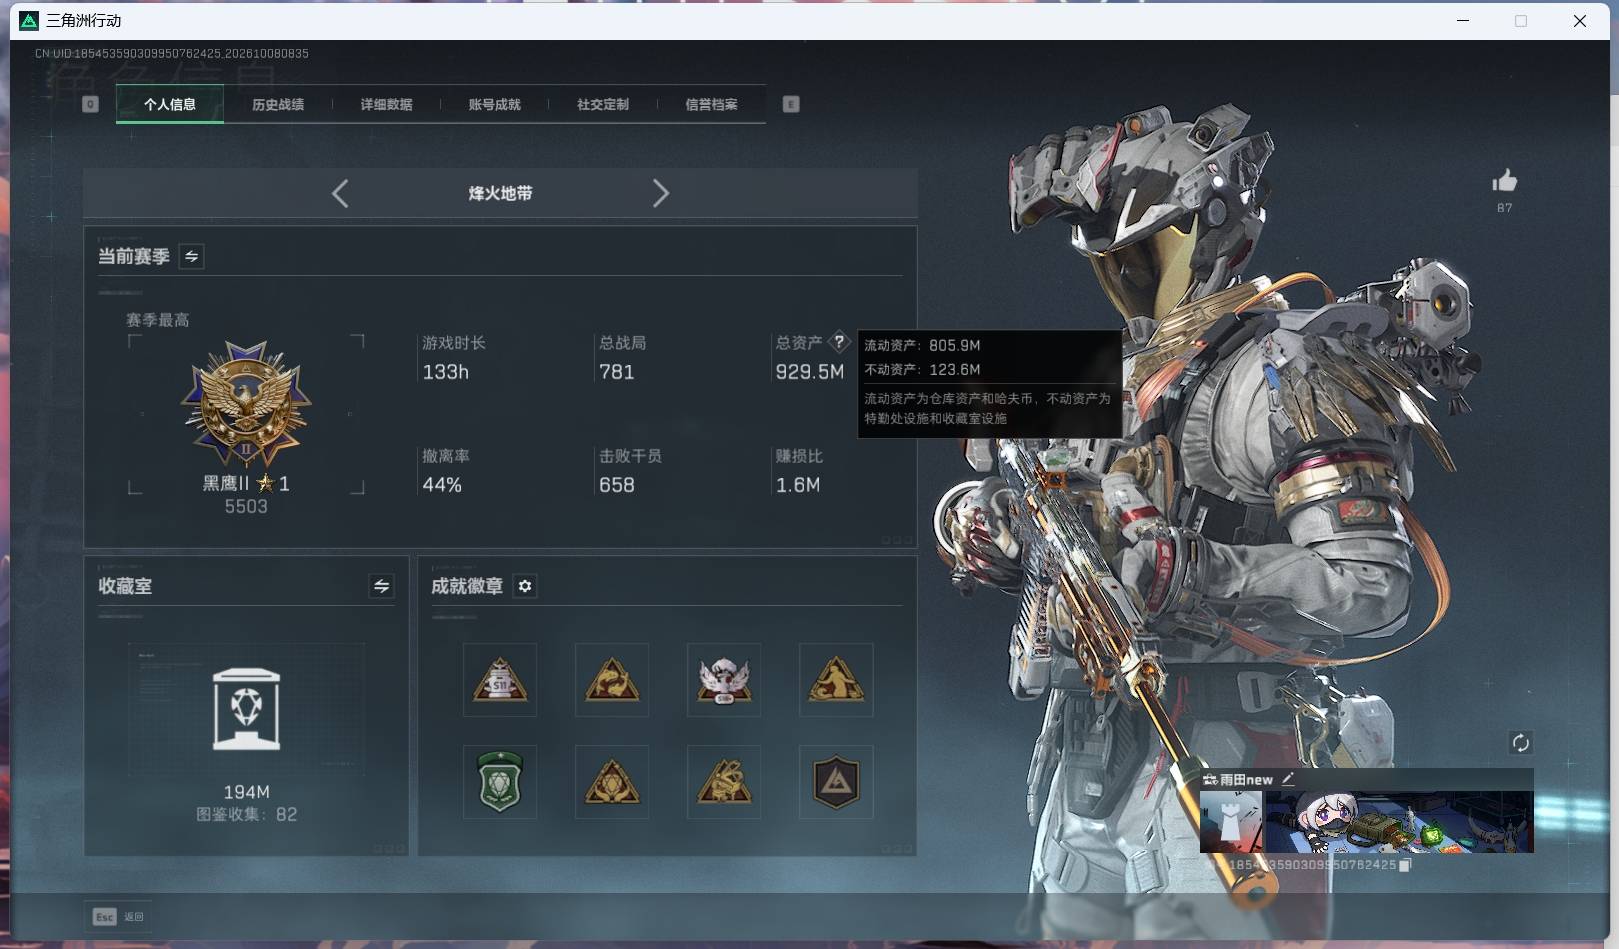Open the 成就徽章 gear settings
1619x949 pixels.
coord(525,586)
